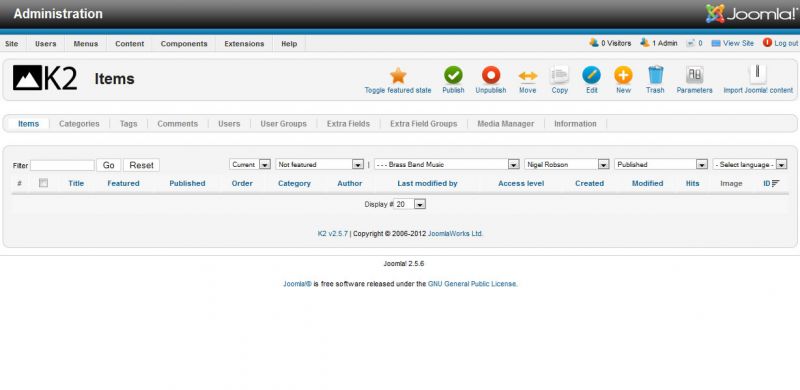Click the Log out link
The height and width of the screenshot is (390, 800).
coord(786,43)
